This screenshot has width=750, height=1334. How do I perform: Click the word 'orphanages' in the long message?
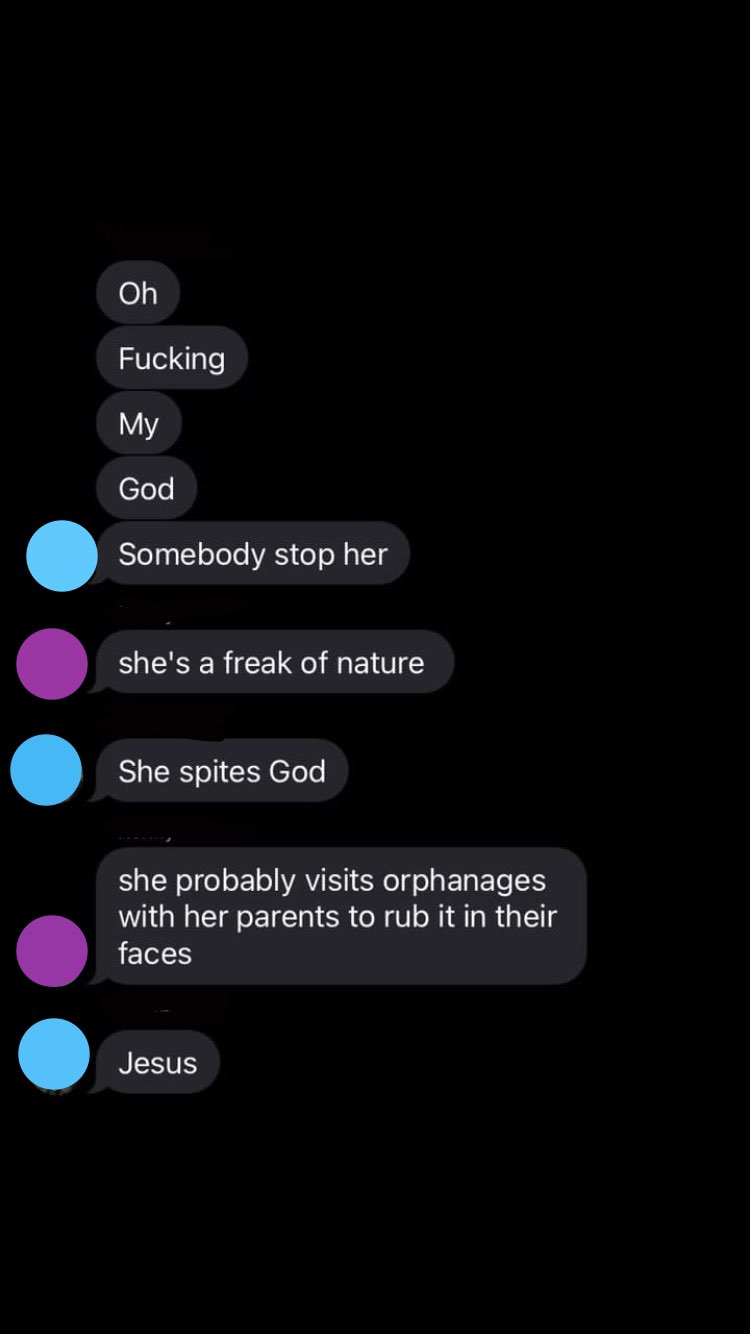point(464,881)
